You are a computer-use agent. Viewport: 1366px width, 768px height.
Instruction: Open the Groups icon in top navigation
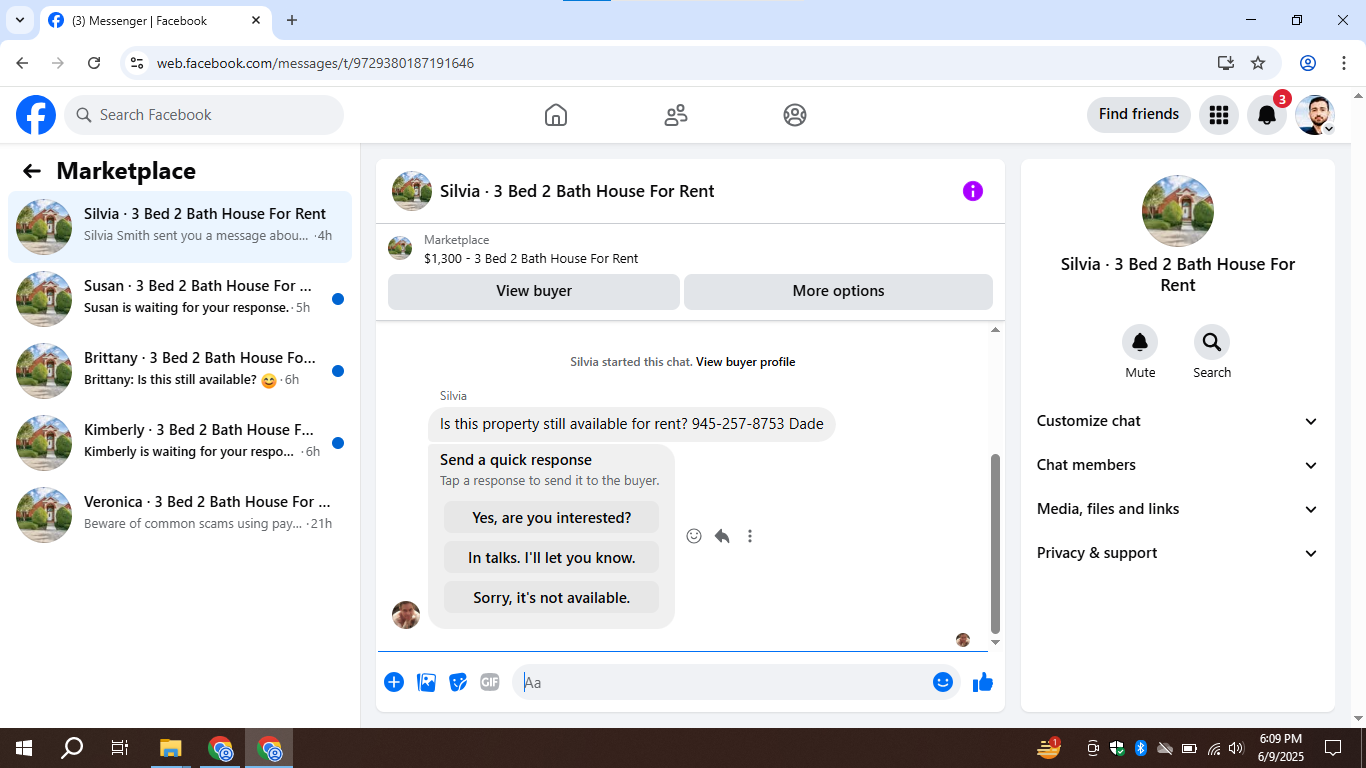click(795, 115)
